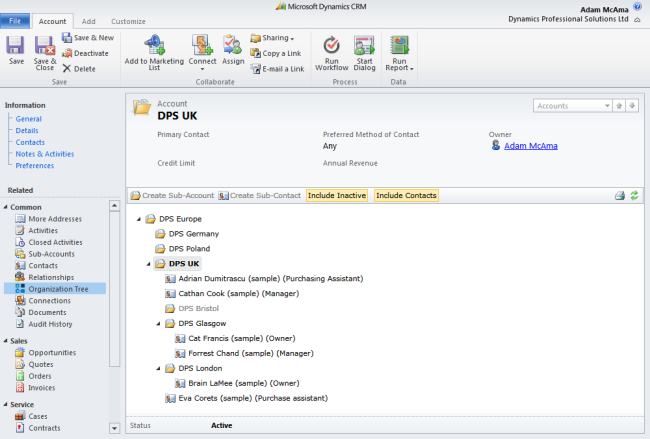This screenshot has height=439, width=650.
Task: Click the print icon in tree toolbar
Action: click(620, 196)
